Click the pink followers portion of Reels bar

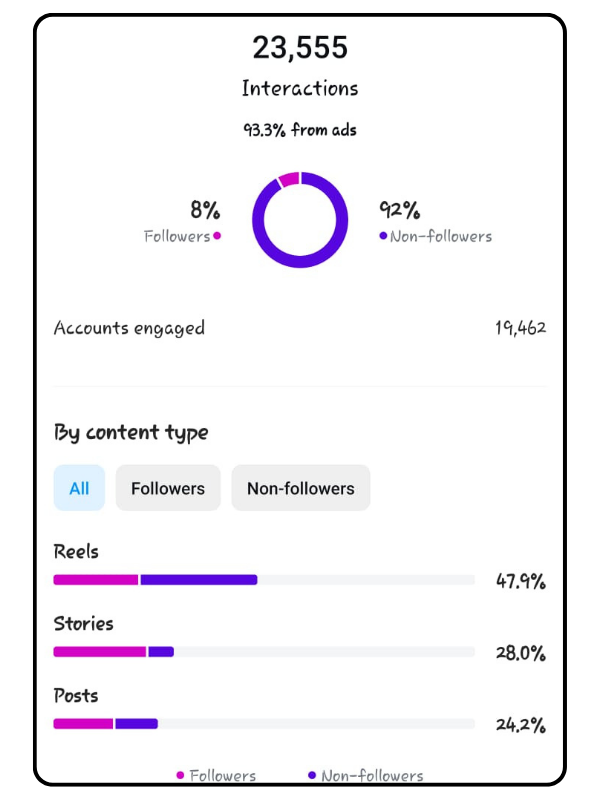(96, 580)
